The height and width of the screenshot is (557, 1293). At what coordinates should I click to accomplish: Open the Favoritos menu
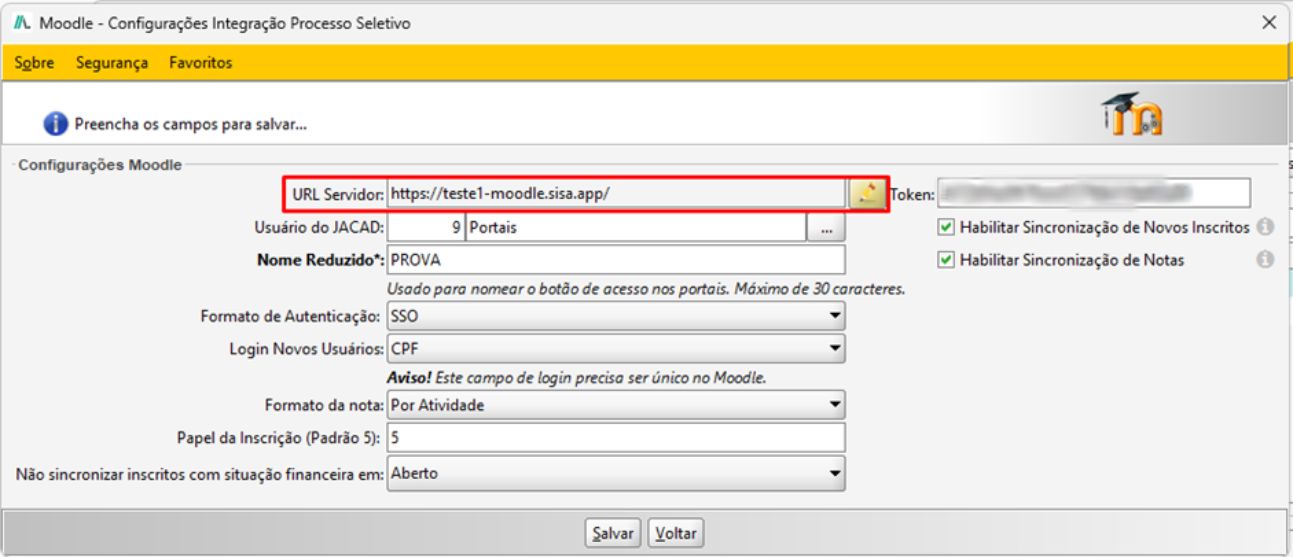click(200, 62)
